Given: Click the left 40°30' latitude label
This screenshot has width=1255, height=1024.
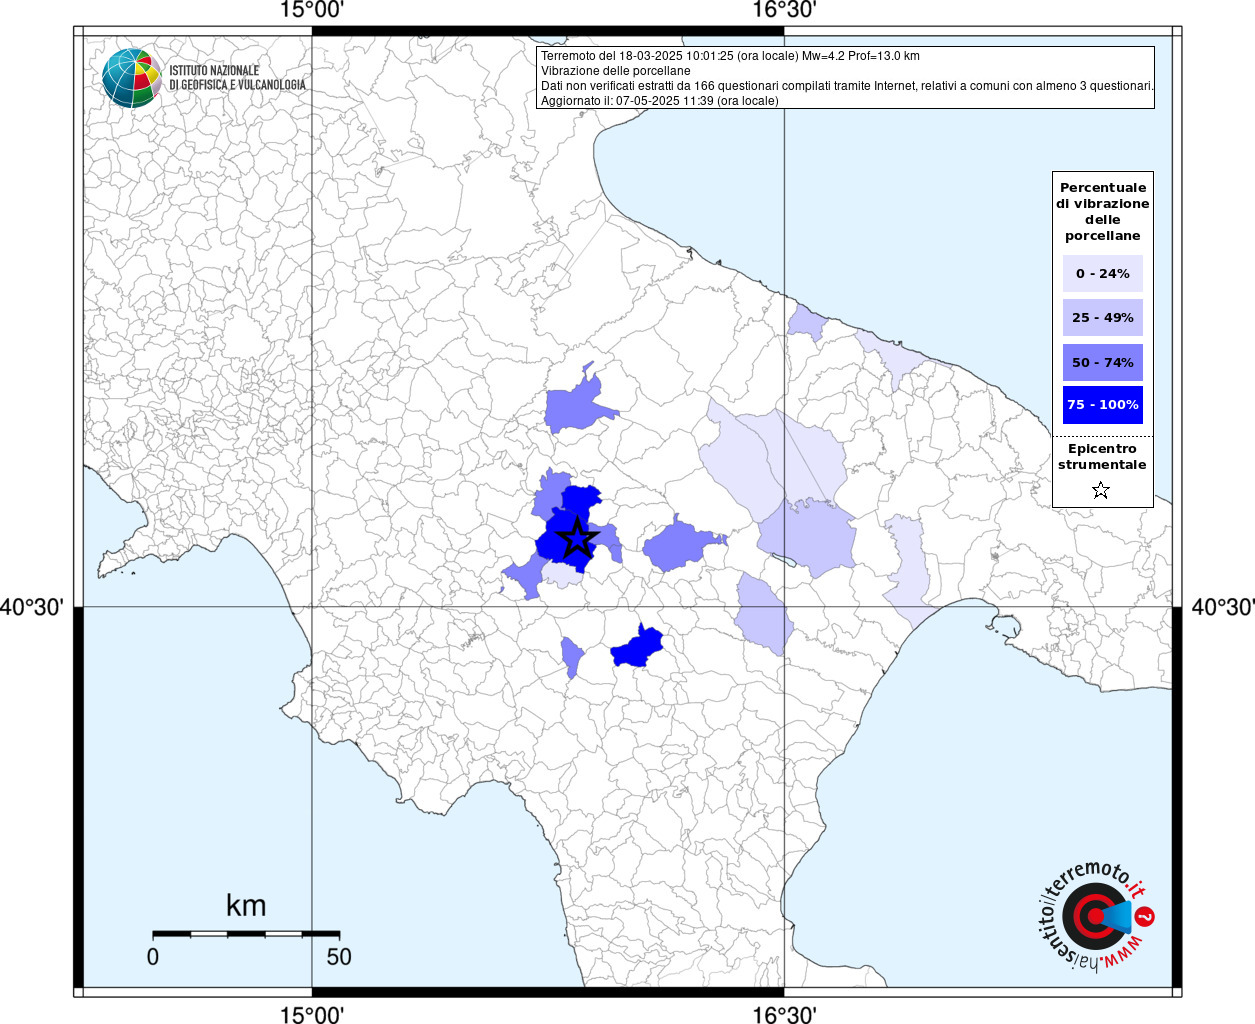Looking at the screenshot, I should [32, 607].
